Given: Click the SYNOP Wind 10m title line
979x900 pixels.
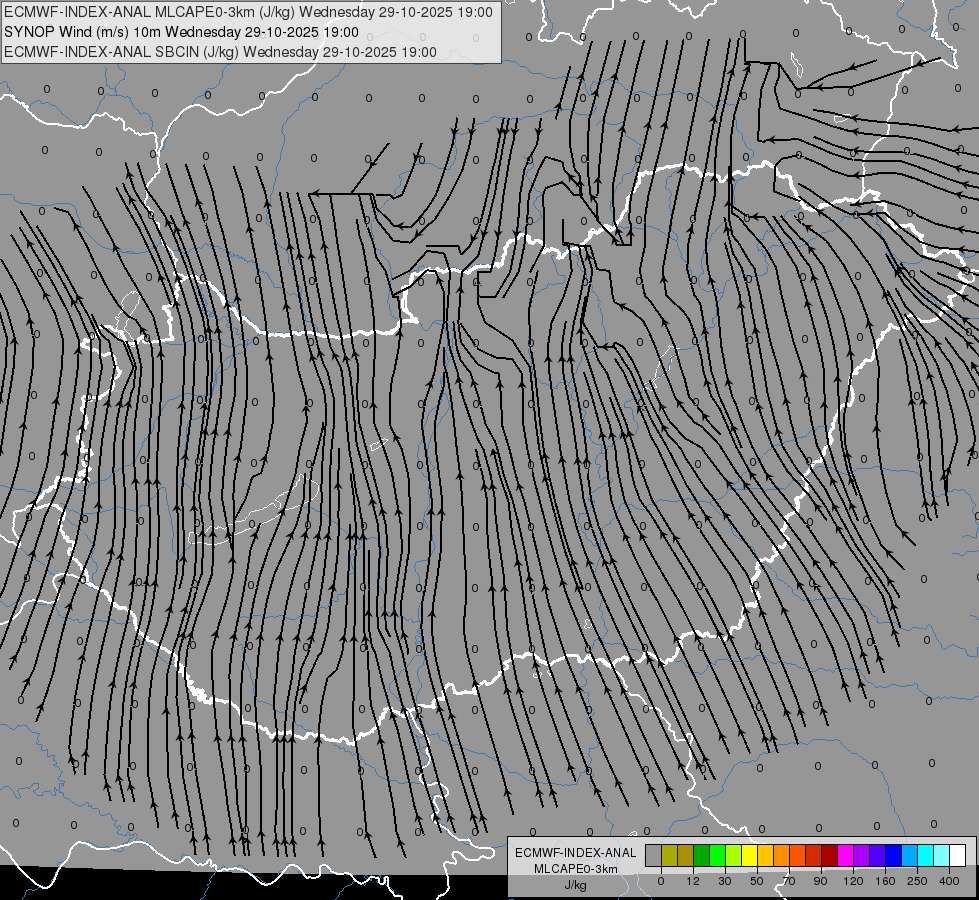Looking at the screenshot, I should [181, 32].
